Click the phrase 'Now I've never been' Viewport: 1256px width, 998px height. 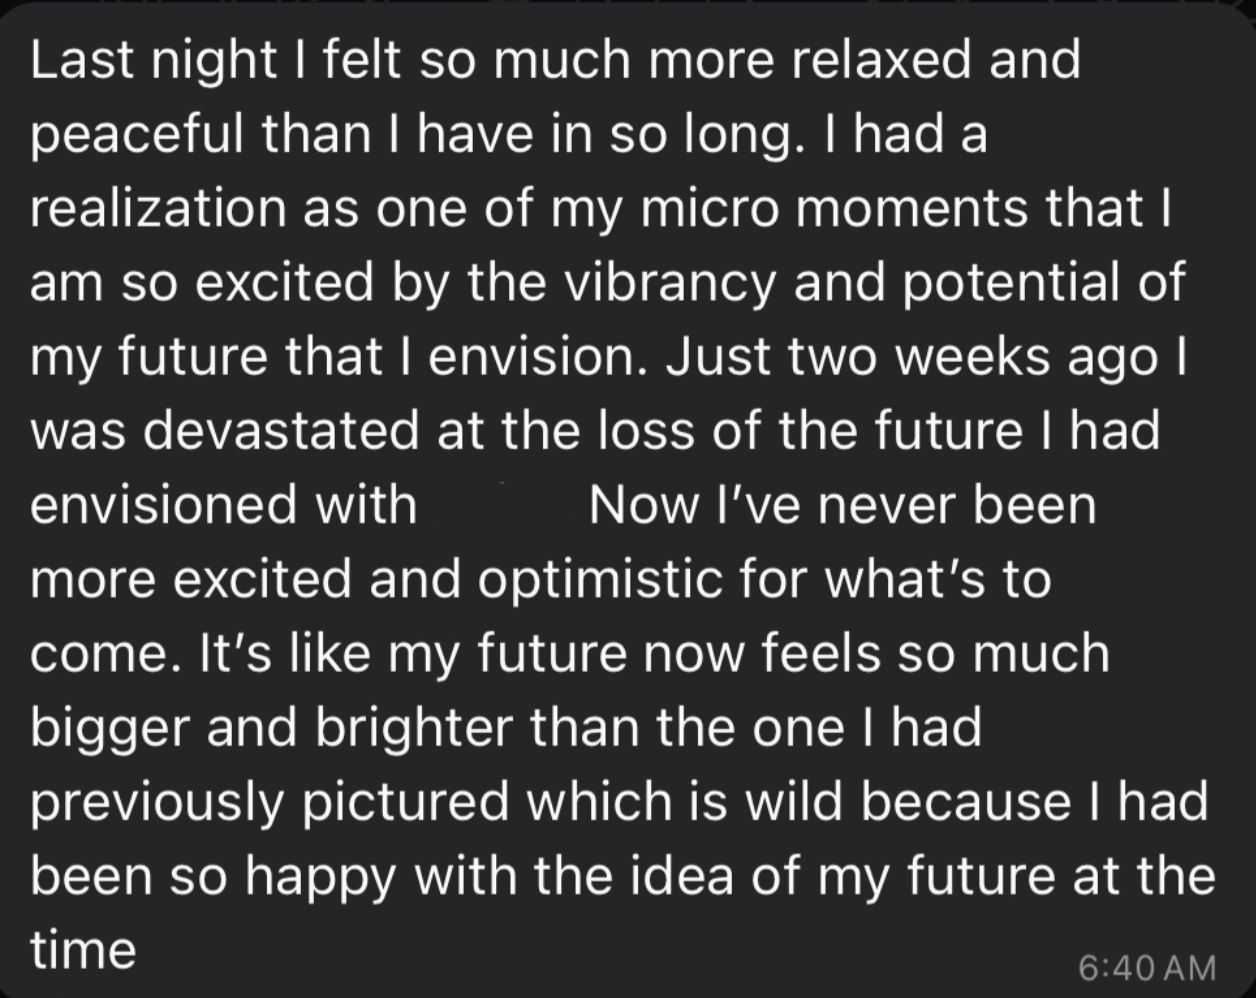tap(842, 505)
